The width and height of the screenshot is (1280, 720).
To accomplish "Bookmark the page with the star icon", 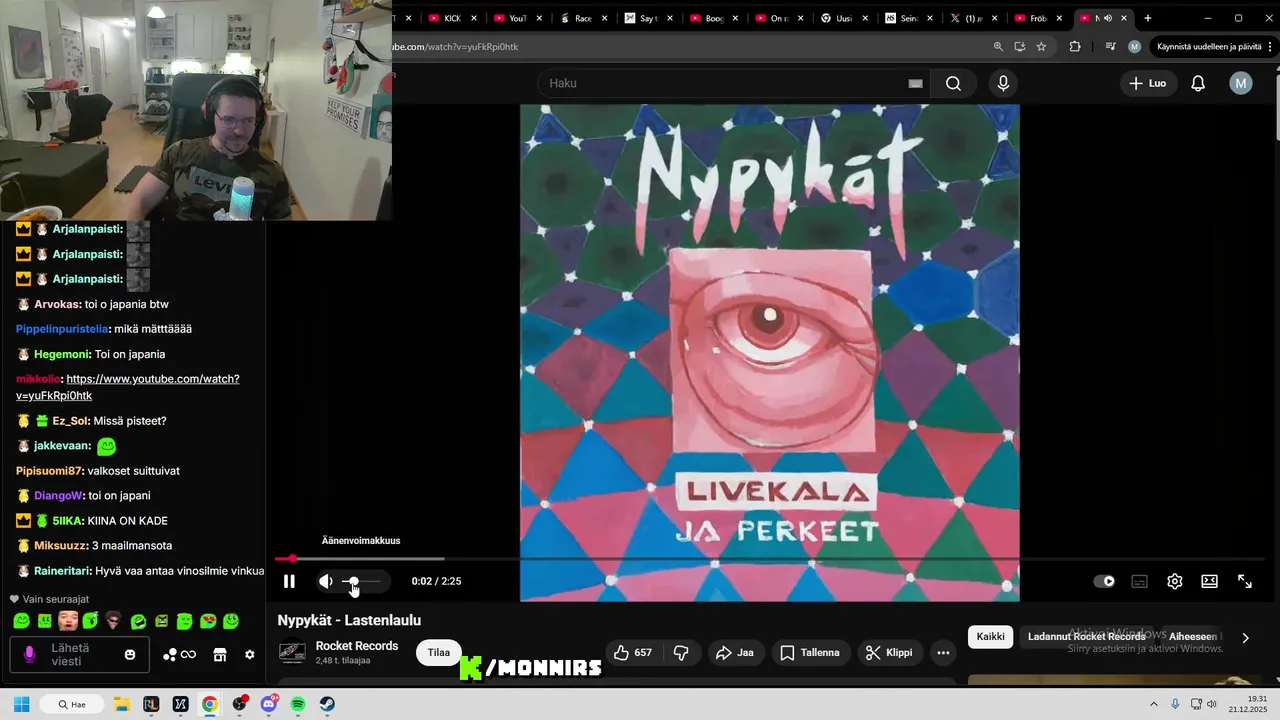I will click(x=1041, y=47).
